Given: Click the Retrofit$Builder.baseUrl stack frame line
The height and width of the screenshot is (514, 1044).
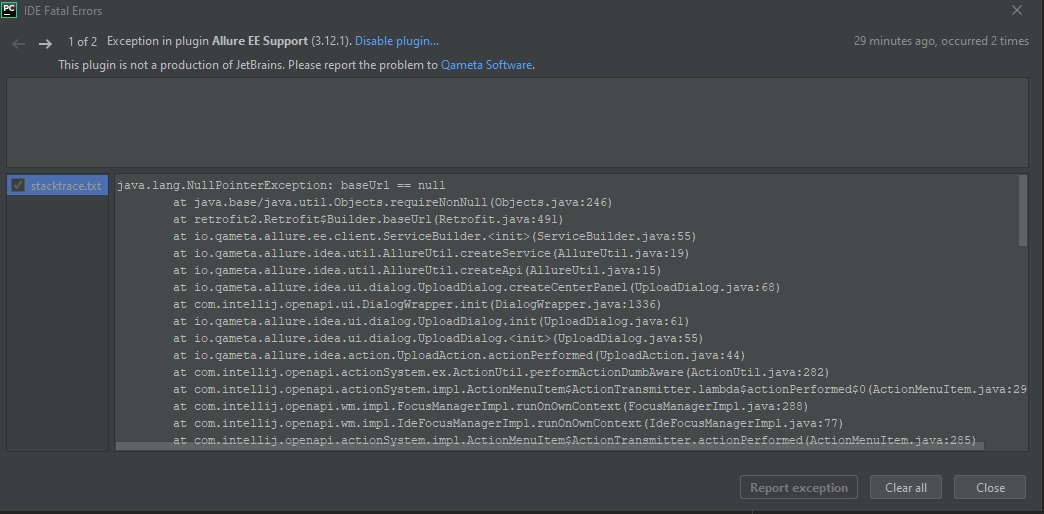Looking at the screenshot, I should pos(368,219).
